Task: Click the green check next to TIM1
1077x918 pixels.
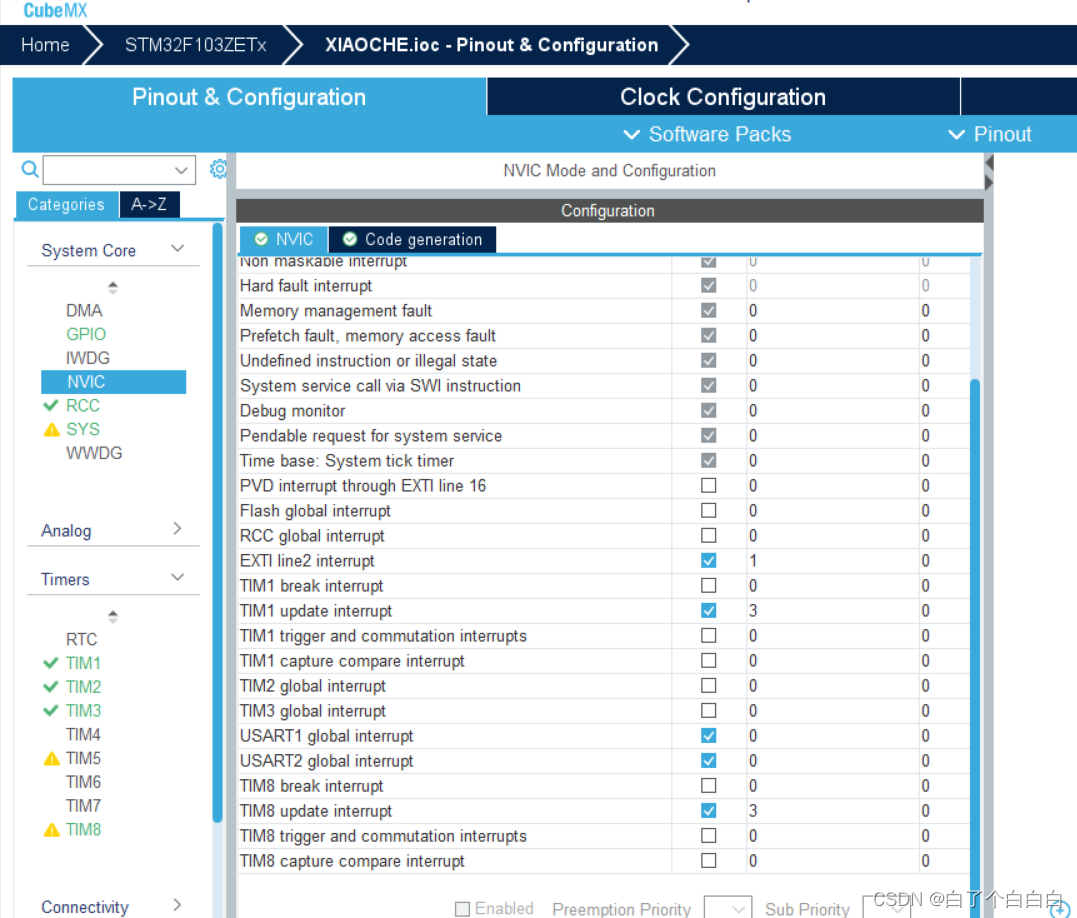Action: [x=50, y=663]
